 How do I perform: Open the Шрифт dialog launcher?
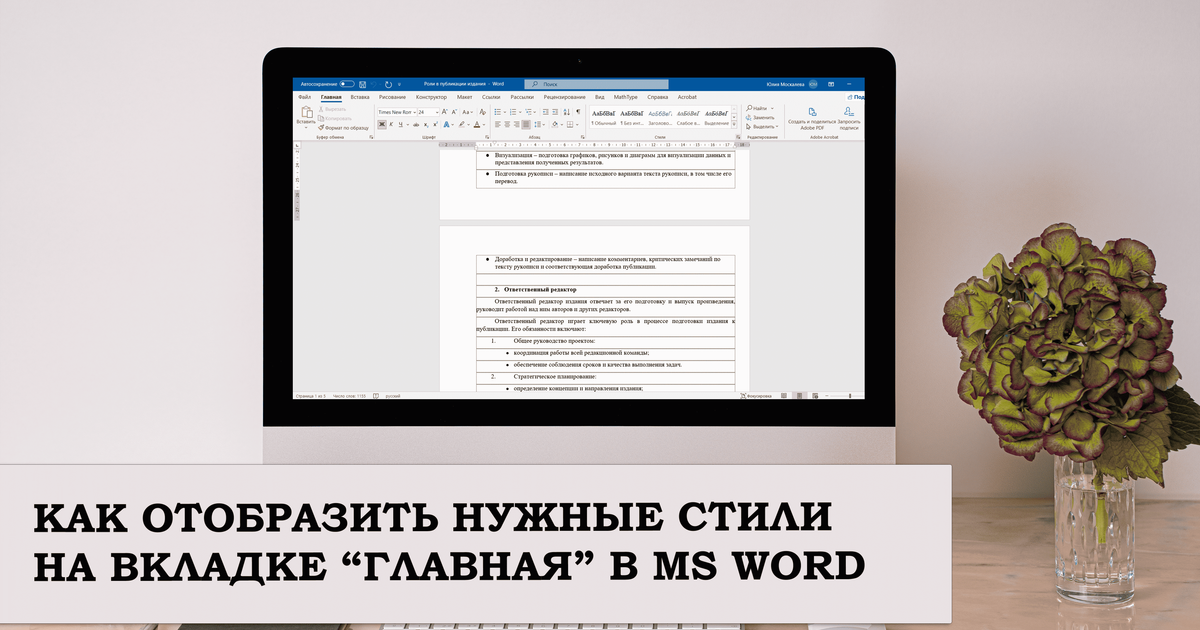click(487, 137)
